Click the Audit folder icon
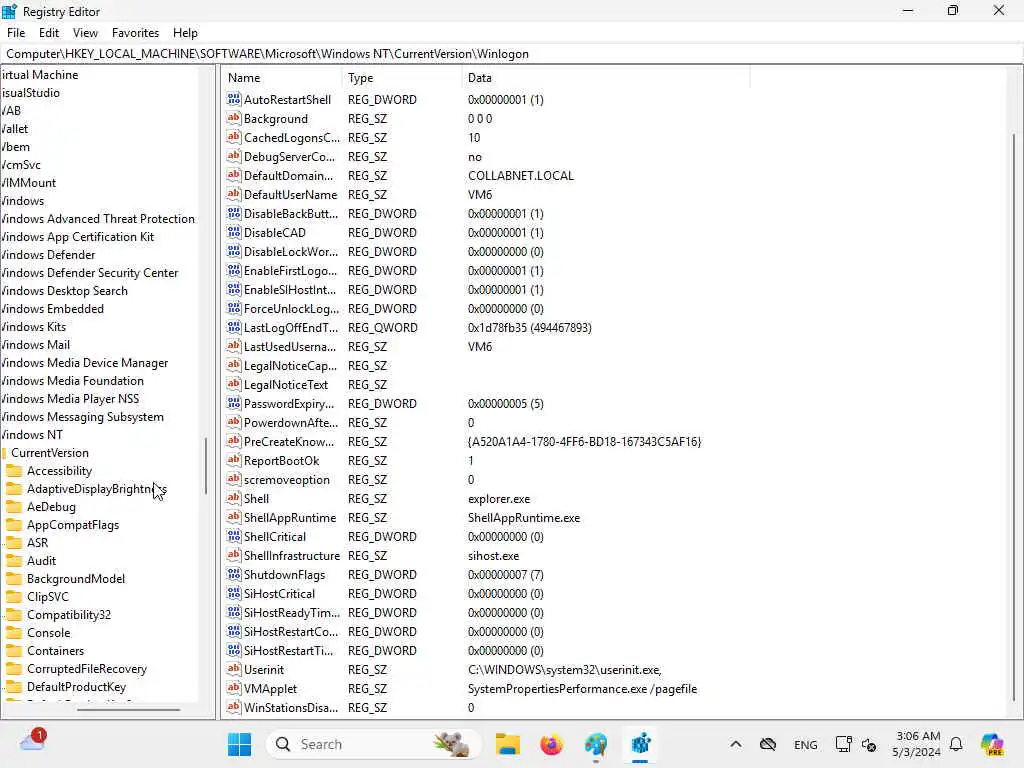The width and height of the screenshot is (1024, 768). [14, 561]
